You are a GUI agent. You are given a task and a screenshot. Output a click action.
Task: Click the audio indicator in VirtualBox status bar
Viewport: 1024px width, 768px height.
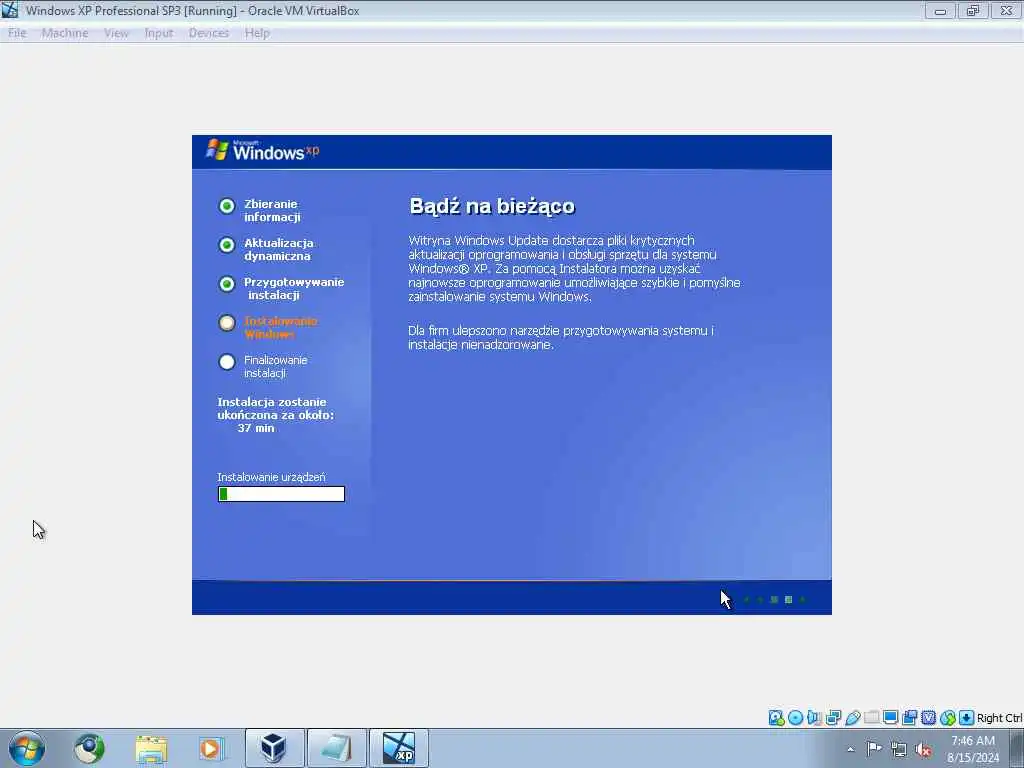click(814, 718)
